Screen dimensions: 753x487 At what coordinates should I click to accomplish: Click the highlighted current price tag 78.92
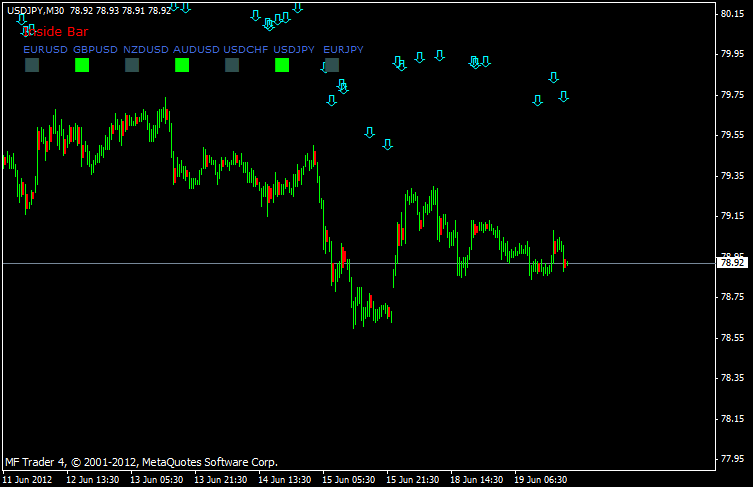(732, 263)
